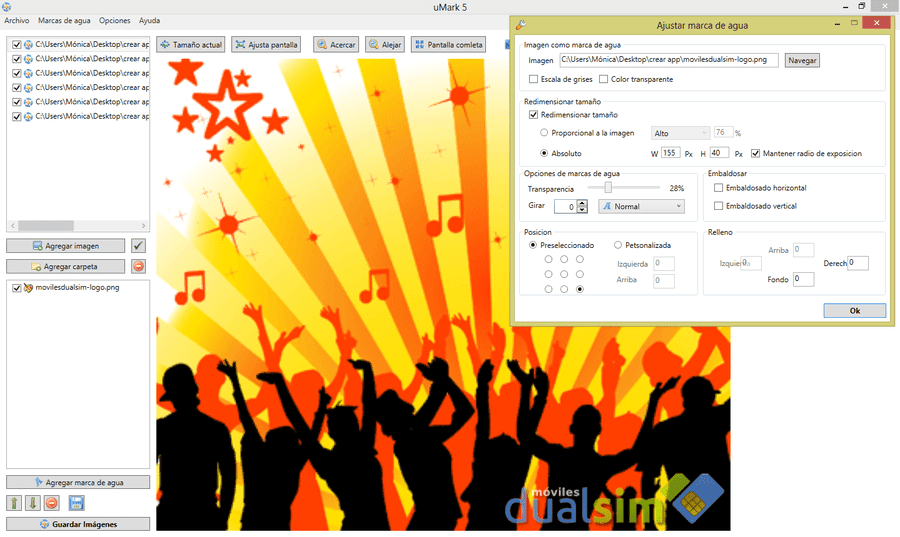
Task: Select the top-left preset position radio
Action: 548,259
